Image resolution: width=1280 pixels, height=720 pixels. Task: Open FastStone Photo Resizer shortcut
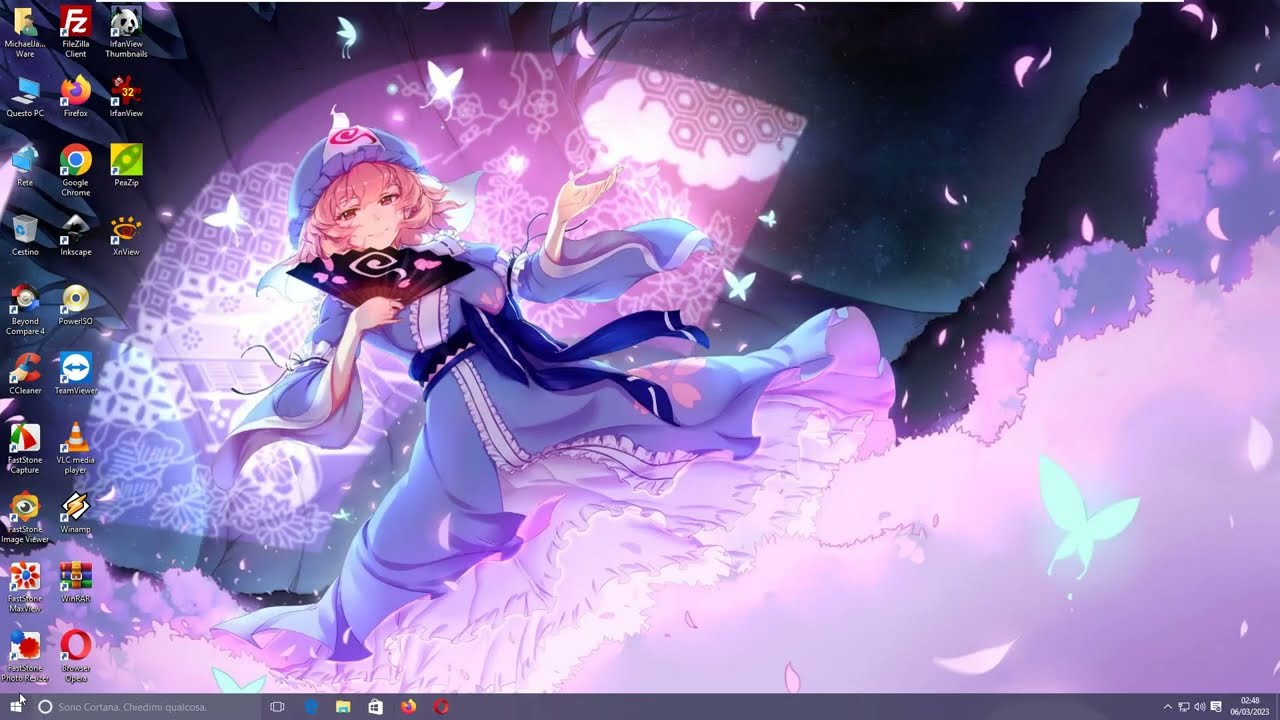click(25, 656)
